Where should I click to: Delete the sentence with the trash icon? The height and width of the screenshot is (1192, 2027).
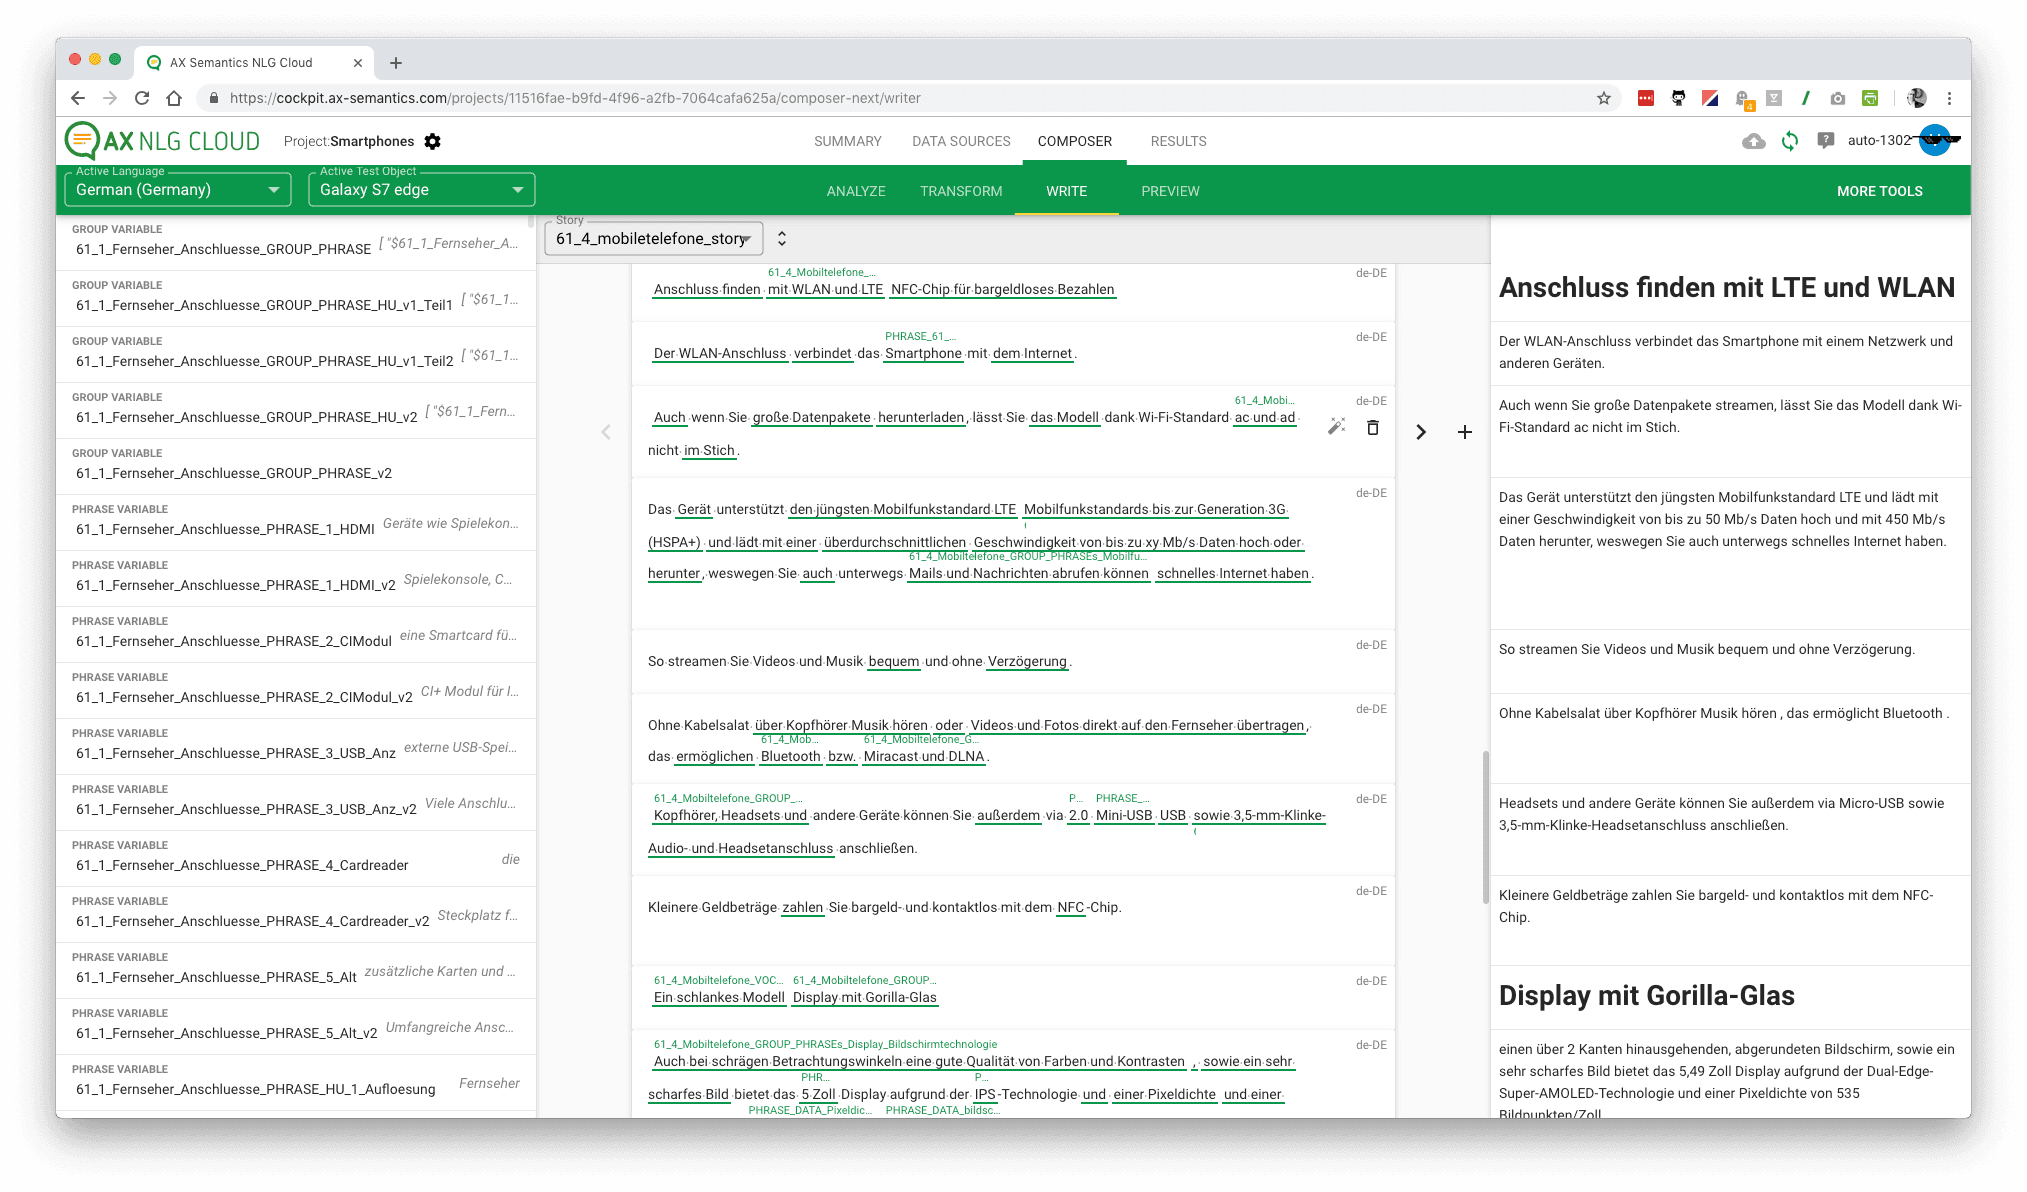tap(1373, 427)
